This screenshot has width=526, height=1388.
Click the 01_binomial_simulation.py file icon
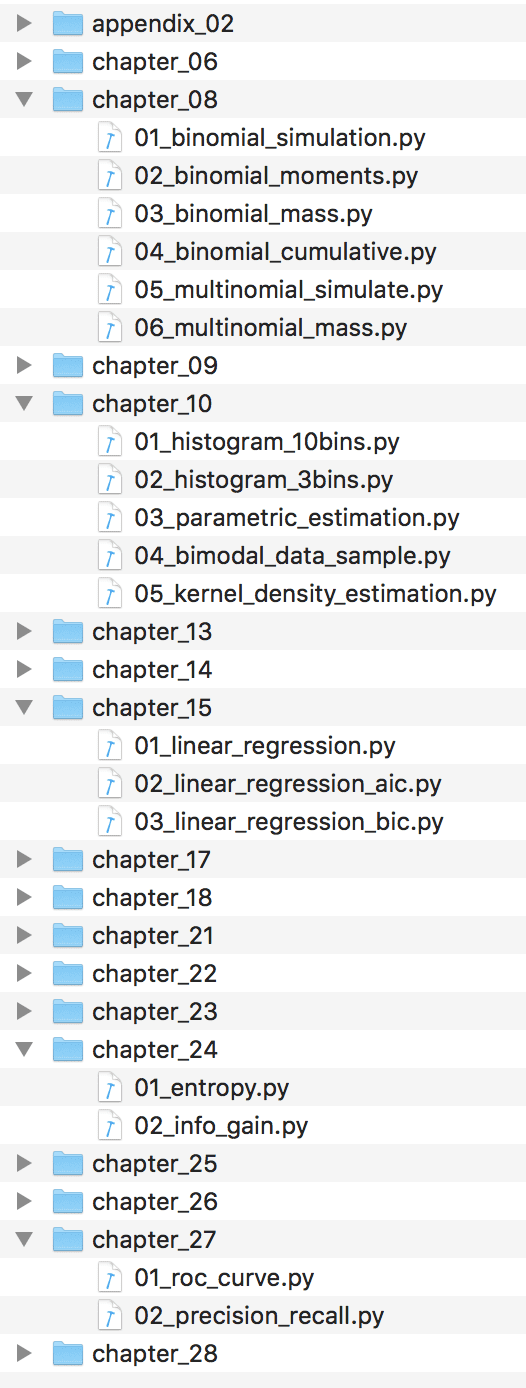click(108, 138)
